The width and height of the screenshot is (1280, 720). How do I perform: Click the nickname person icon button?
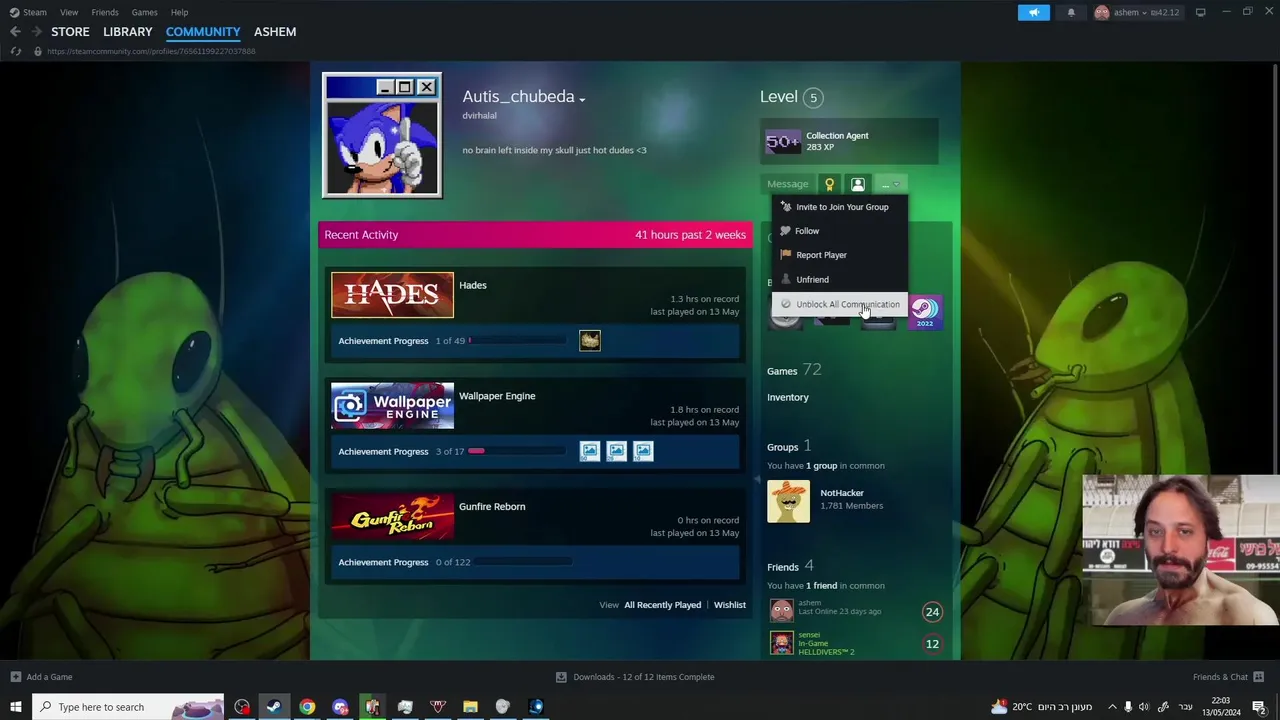click(x=858, y=184)
